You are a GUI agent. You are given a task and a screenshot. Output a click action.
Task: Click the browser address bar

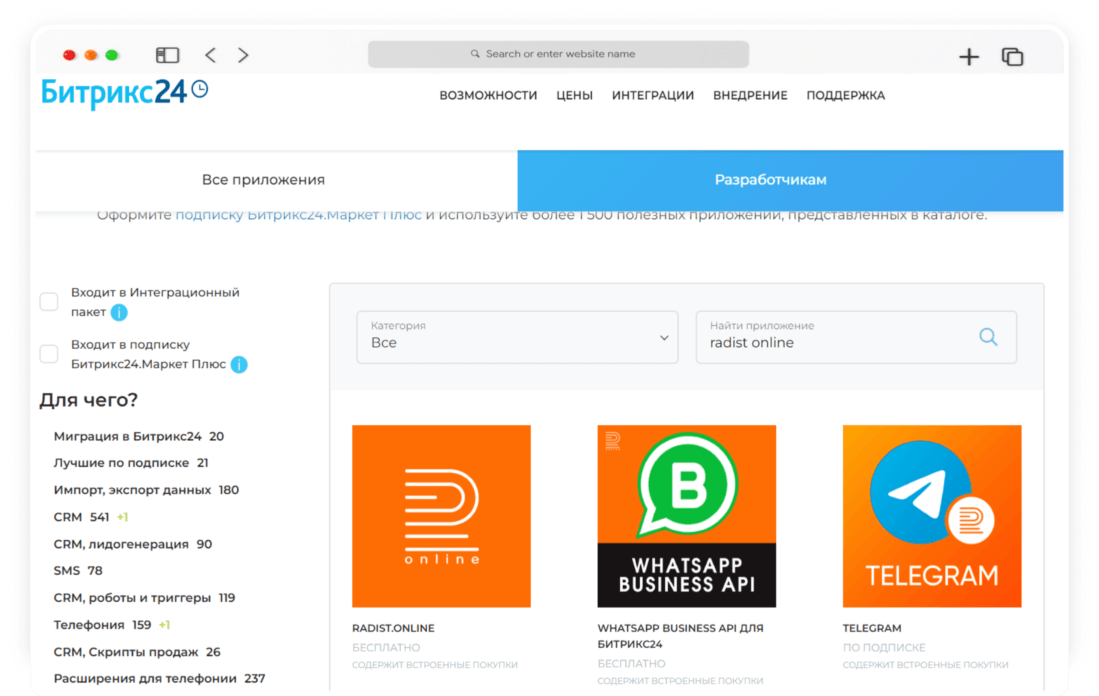pos(559,54)
